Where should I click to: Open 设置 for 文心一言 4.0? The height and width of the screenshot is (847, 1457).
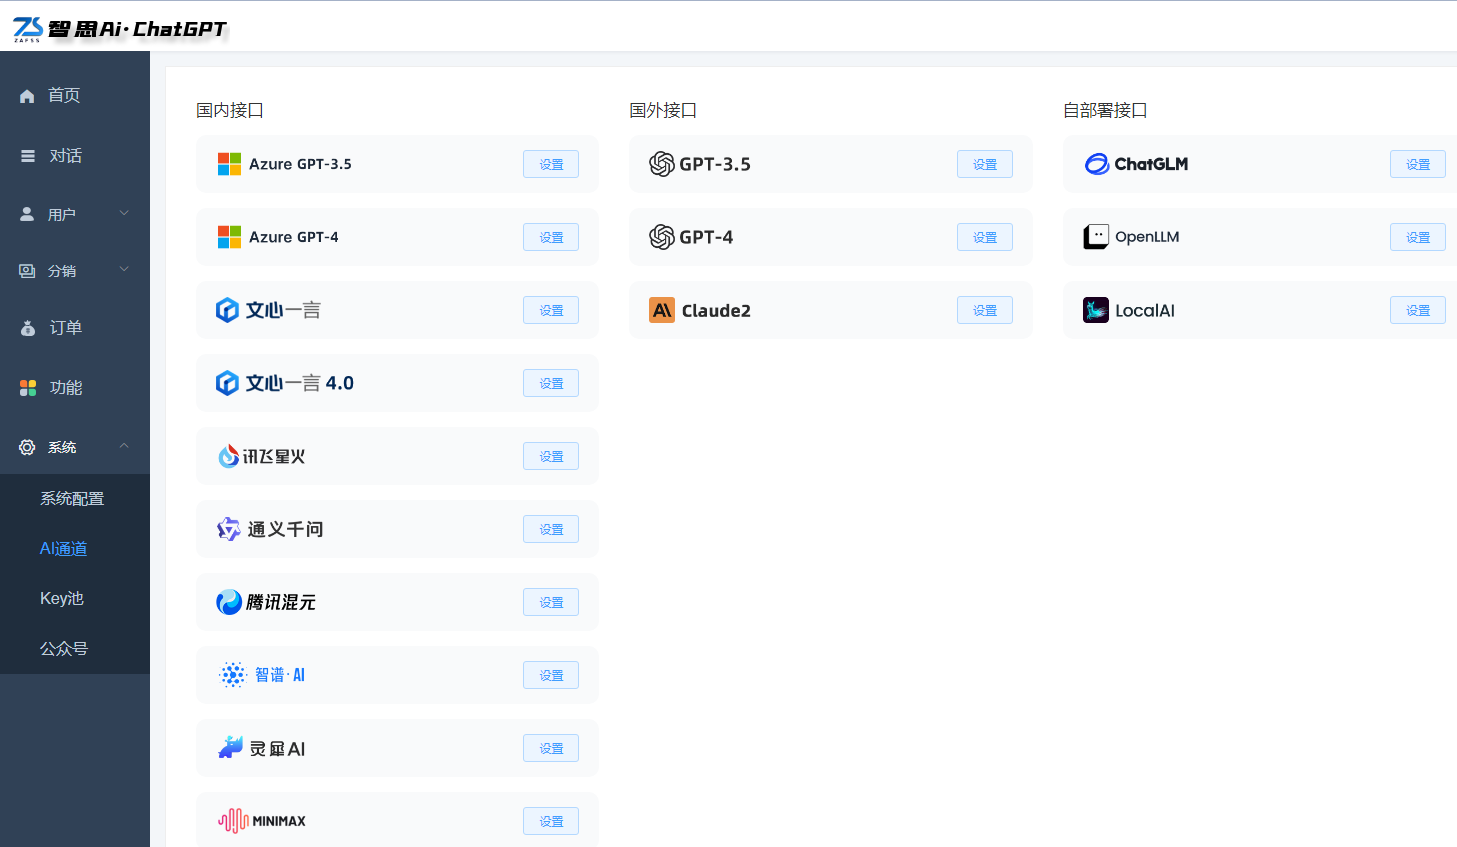click(x=551, y=383)
